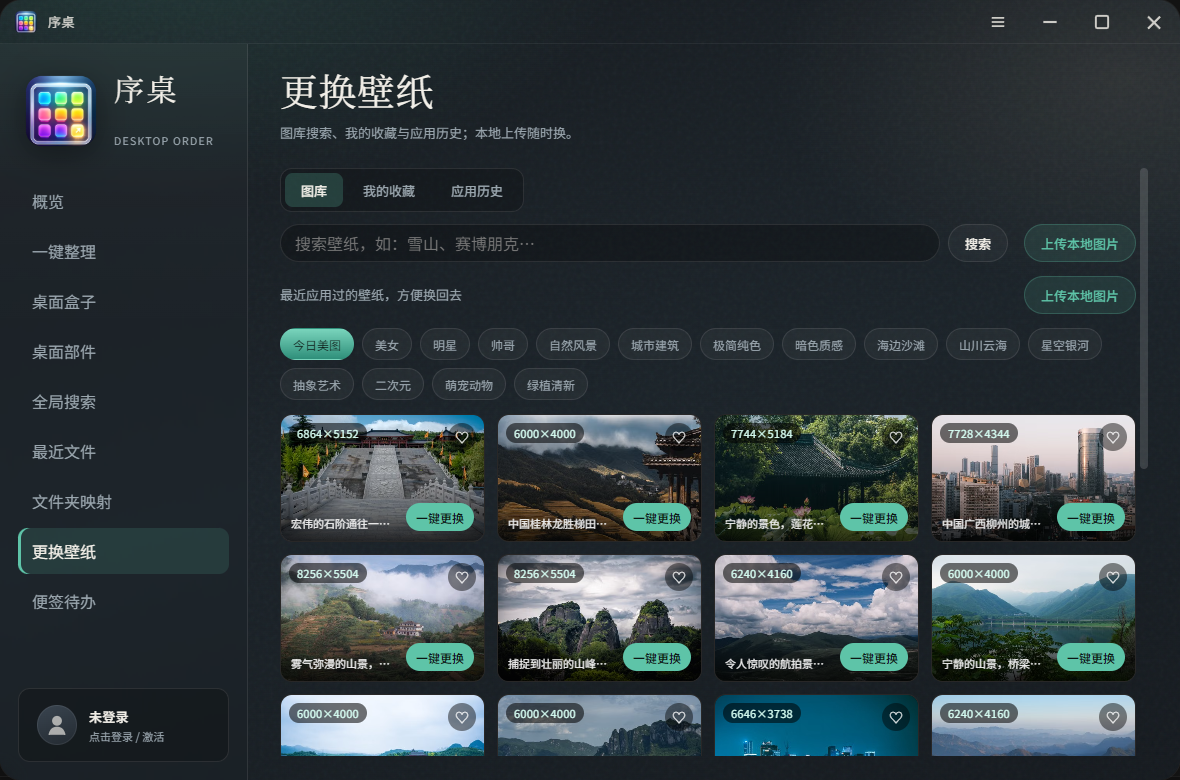This screenshot has width=1180, height=780.
Task: Open 桌面部件 in the sidebar
Action: point(123,352)
